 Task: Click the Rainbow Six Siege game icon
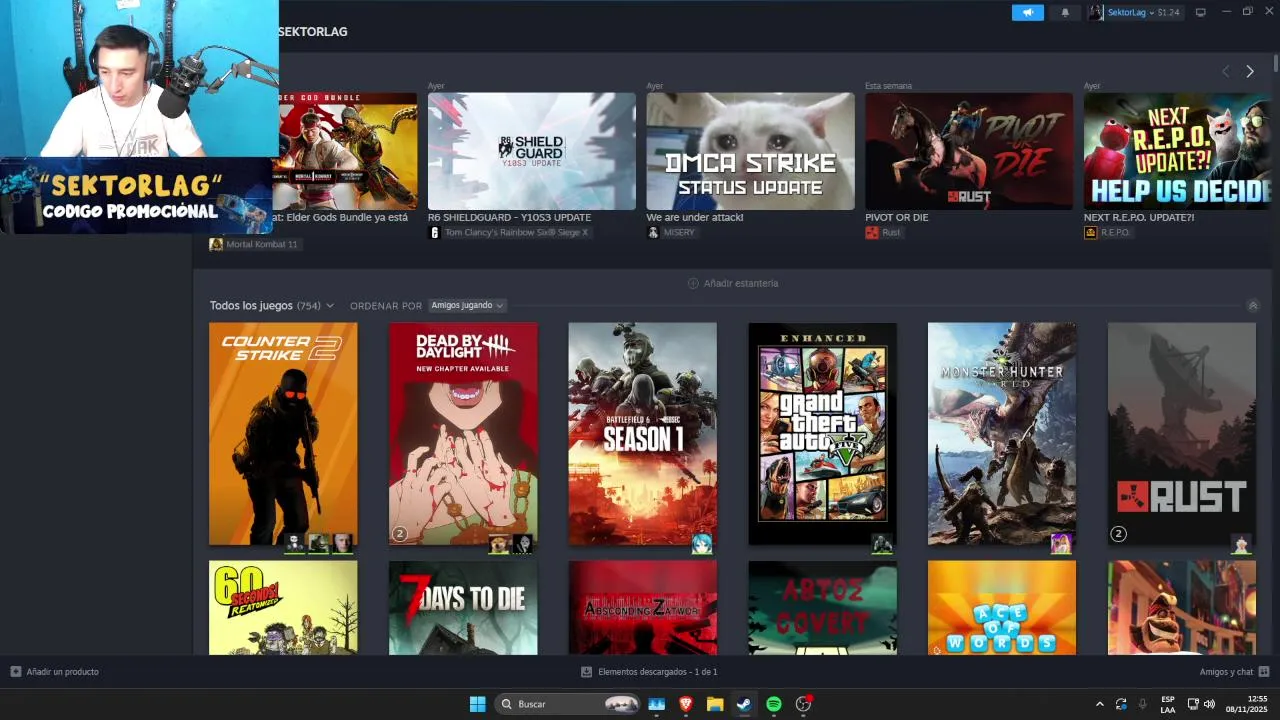point(434,232)
